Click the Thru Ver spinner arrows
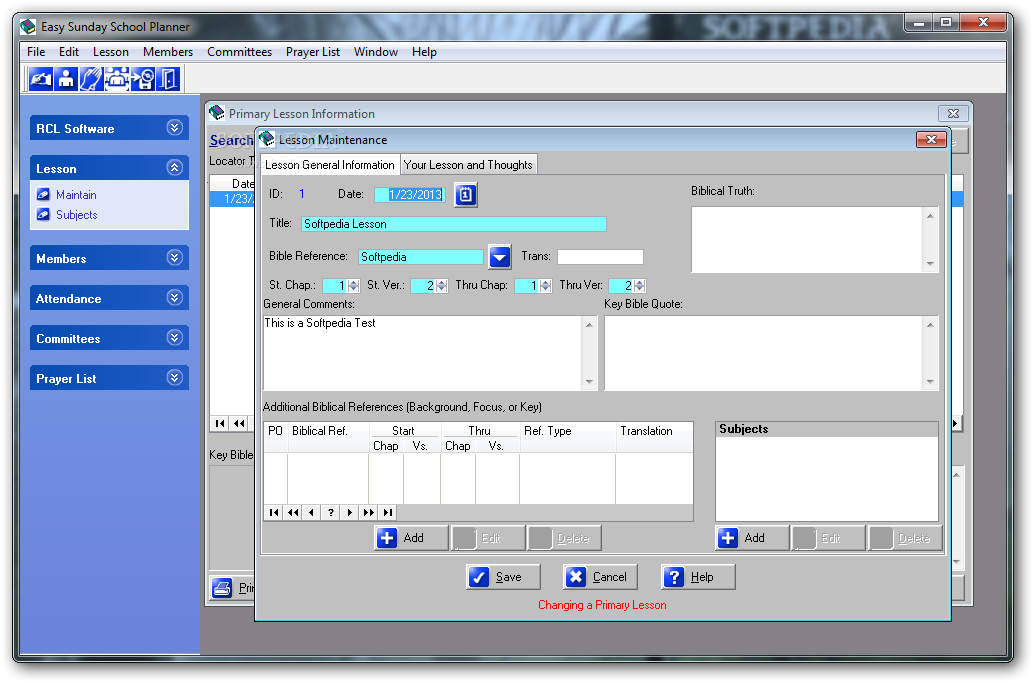1034x683 pixels. 640,285
